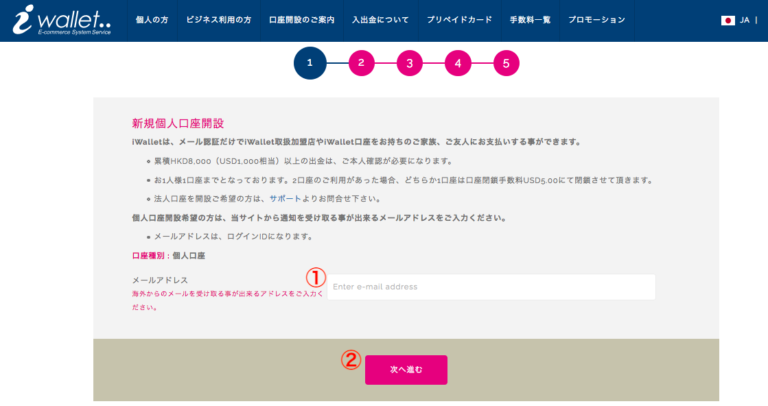The height and width of the screenshot is (406, 768).
Task: Open the プロモーション menu
Action: [x=597, y=20]
